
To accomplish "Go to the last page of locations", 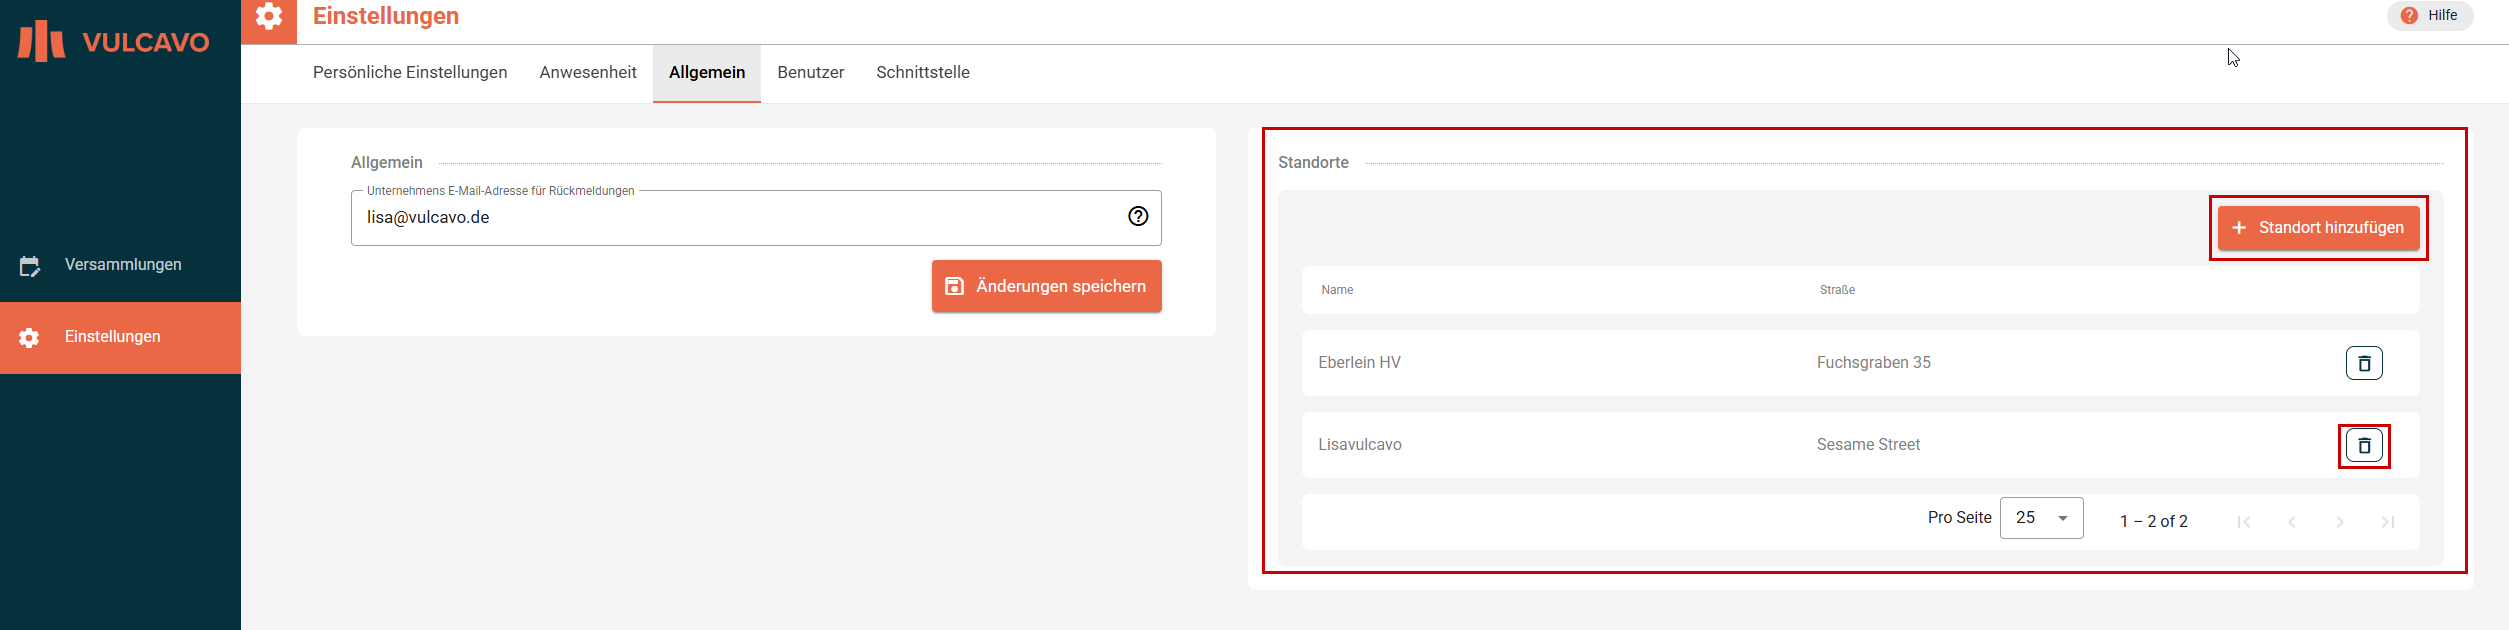I will 2387,522.
